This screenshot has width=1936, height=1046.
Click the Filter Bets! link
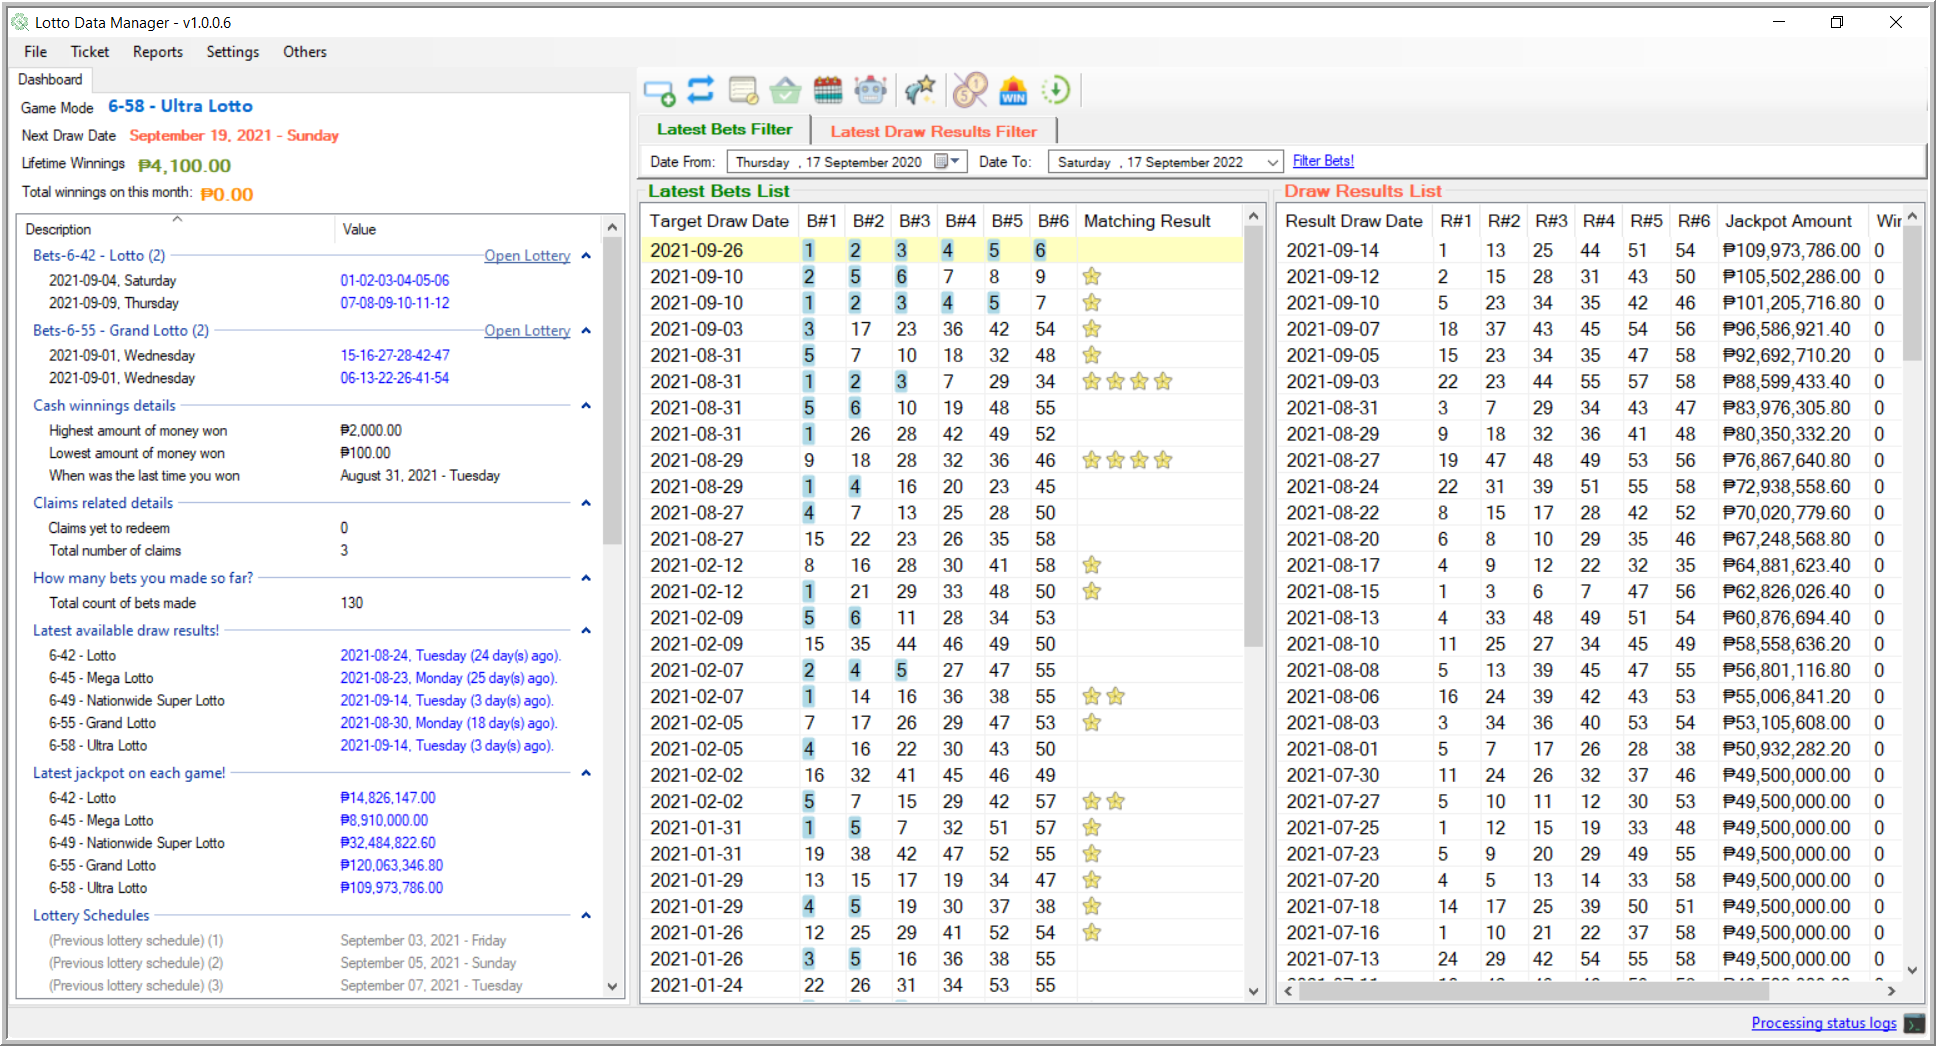click(x=1323, y=161)
